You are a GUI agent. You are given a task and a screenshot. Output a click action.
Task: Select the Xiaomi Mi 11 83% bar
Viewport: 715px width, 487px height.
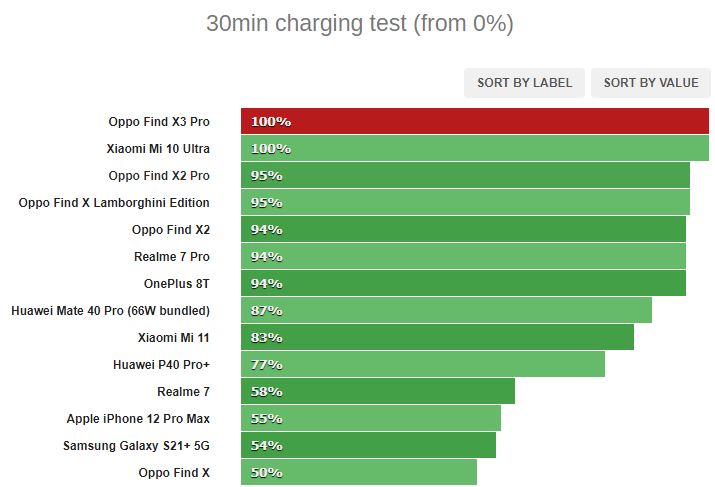point(437,337)
